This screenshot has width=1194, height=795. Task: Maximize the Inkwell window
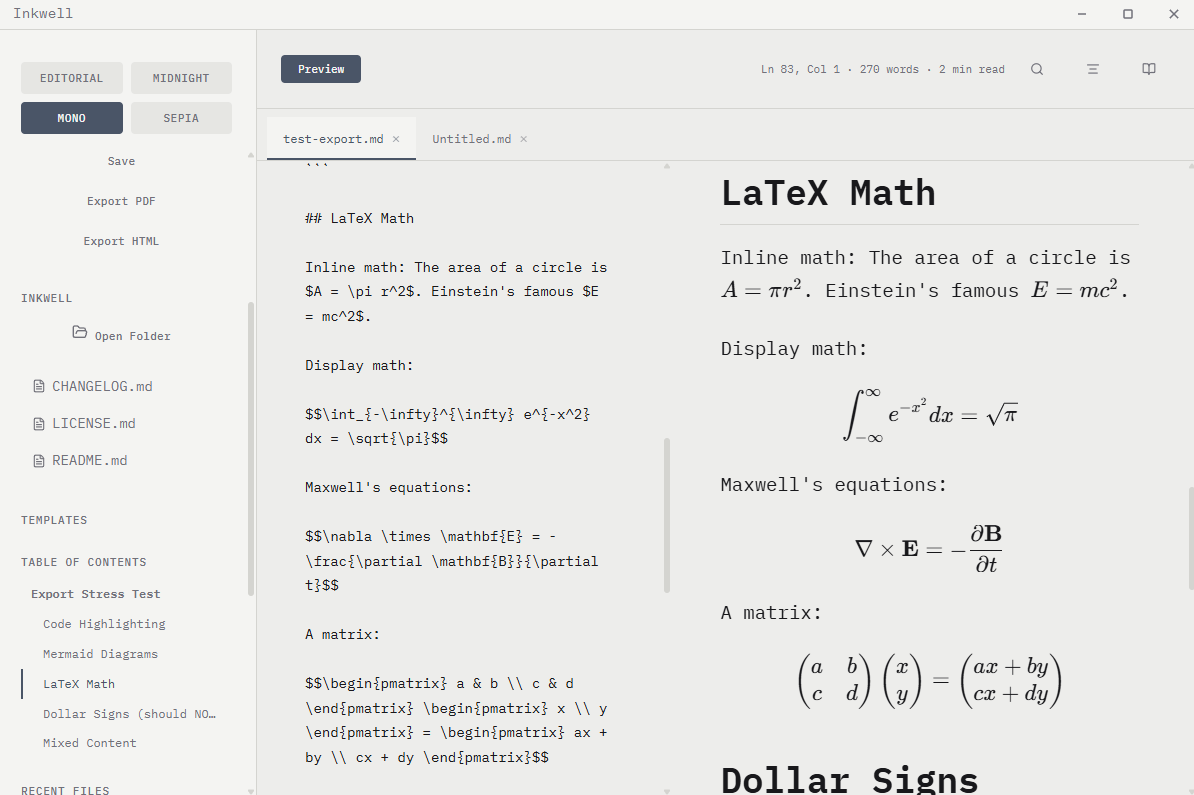(x=1128, y=14)
